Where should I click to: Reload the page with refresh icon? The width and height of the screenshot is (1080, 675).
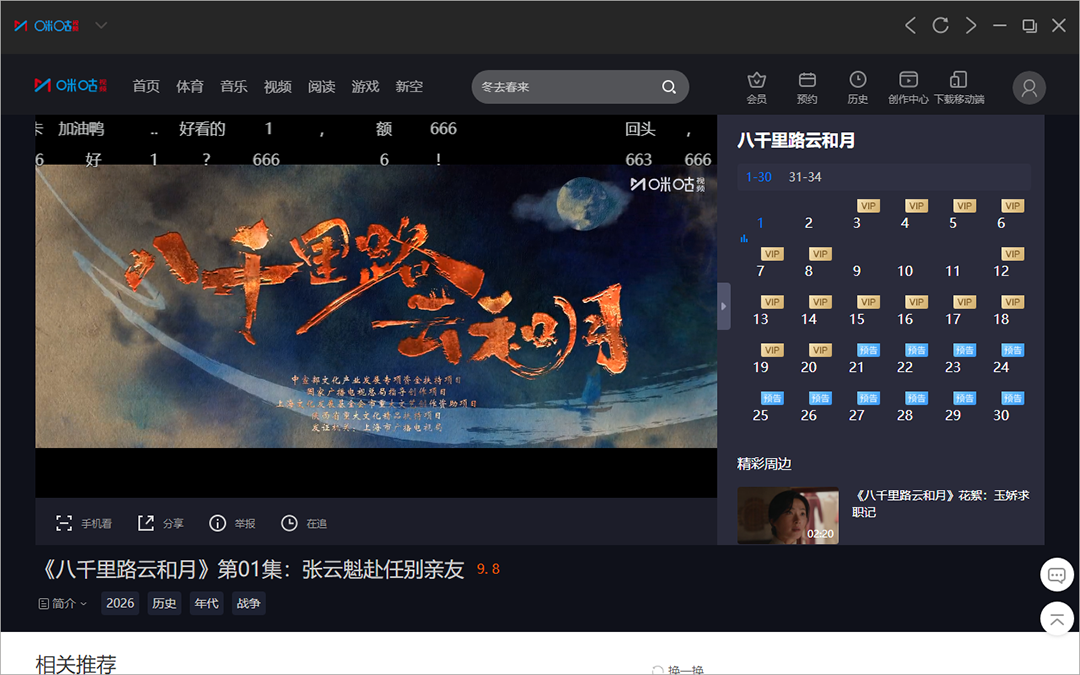[940, 25]
